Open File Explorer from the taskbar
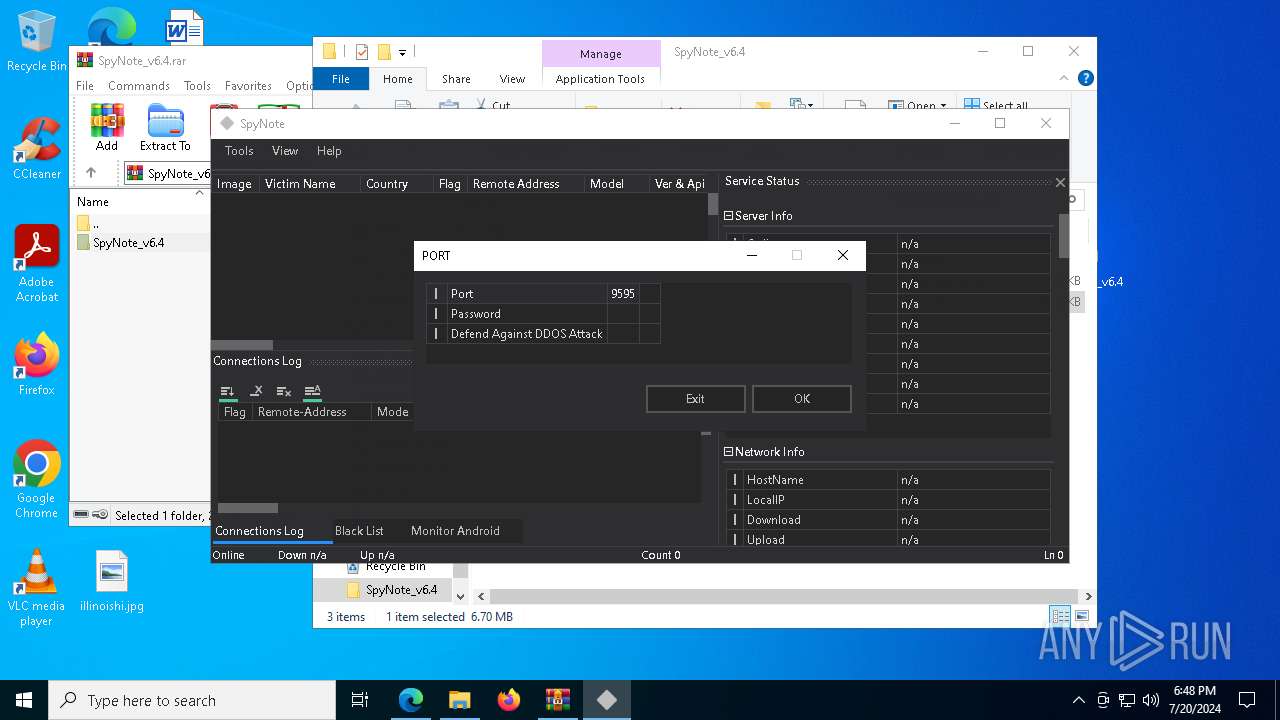This screenshot has width=1280, height=720. [459, 700]
